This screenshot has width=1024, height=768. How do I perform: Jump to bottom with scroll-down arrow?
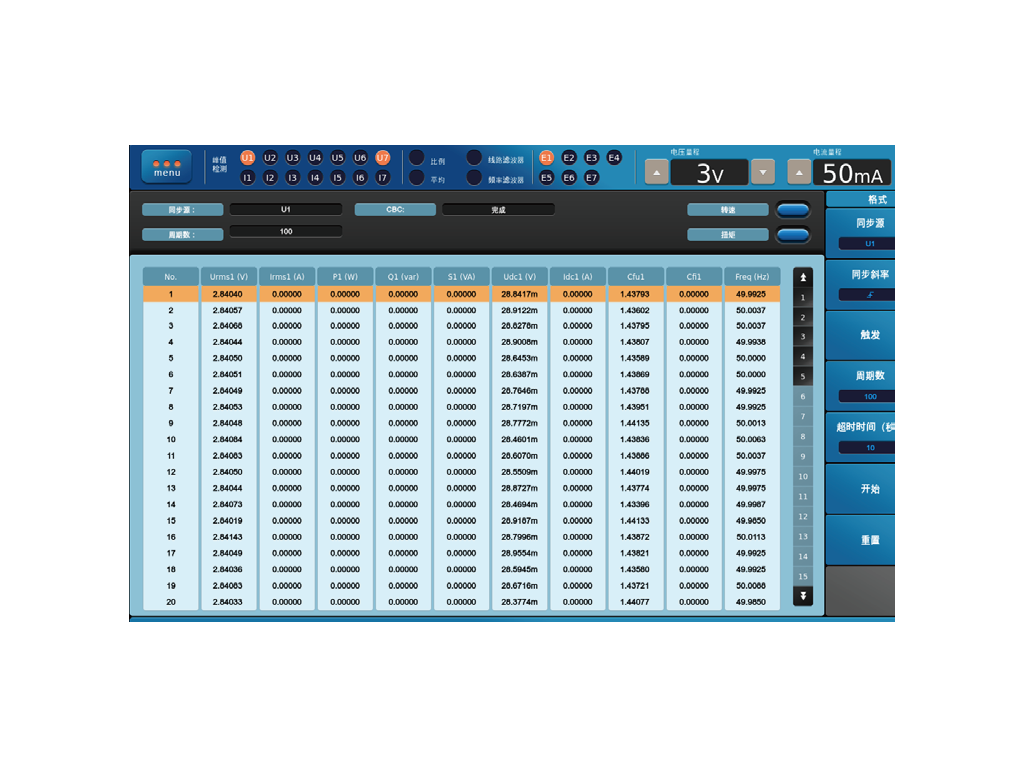click(803, 596)
